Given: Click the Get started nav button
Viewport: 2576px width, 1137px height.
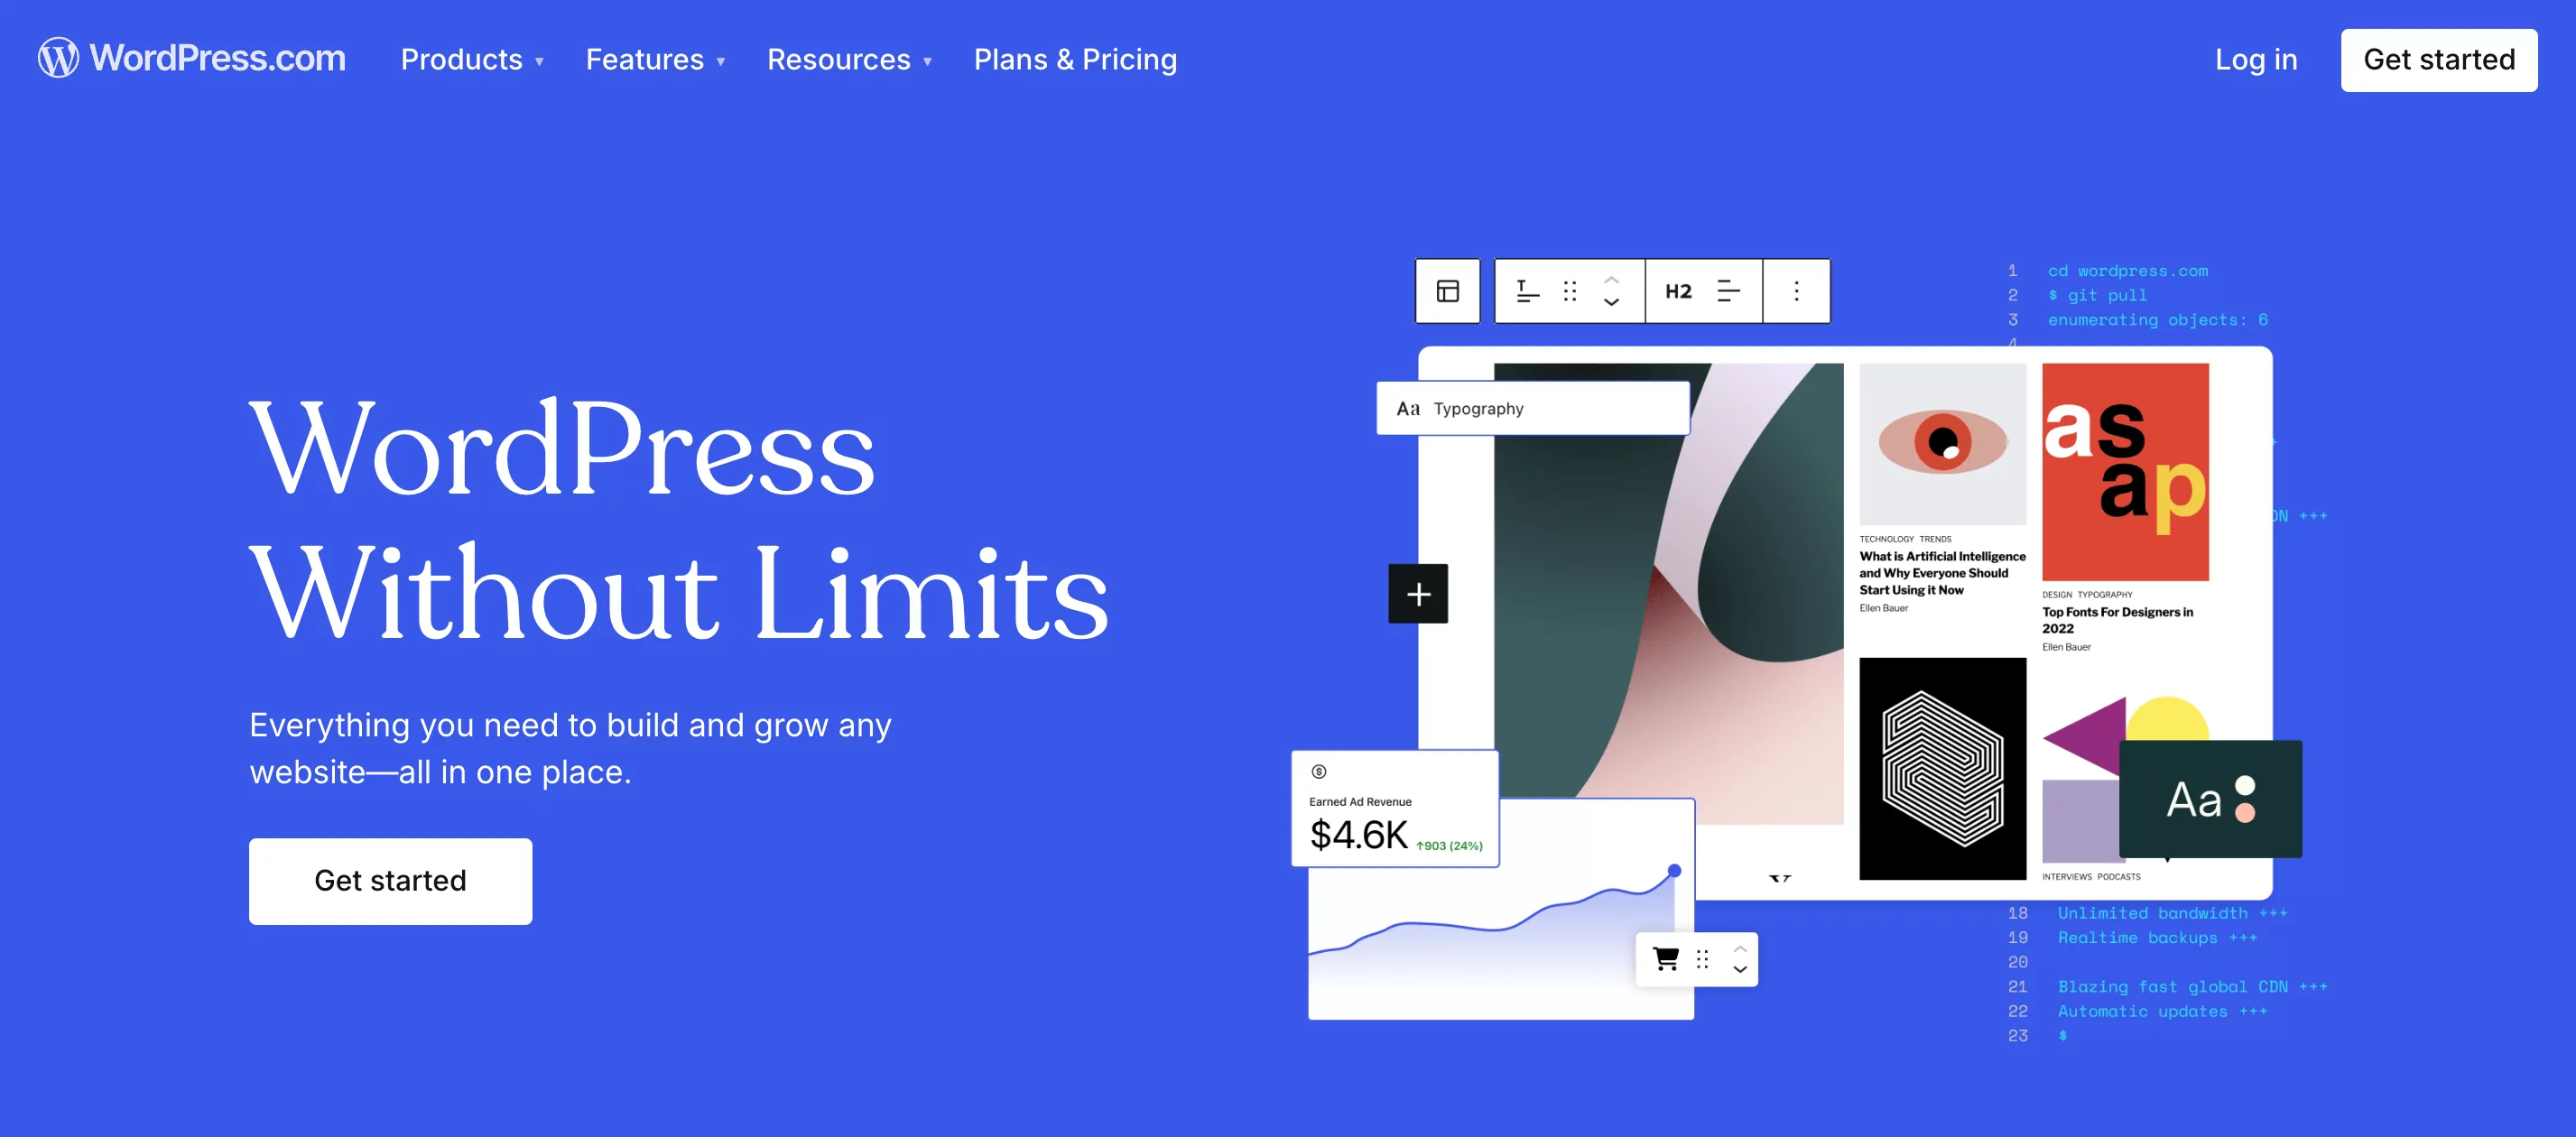Looking at the screenshot, I should (2440, 60).
